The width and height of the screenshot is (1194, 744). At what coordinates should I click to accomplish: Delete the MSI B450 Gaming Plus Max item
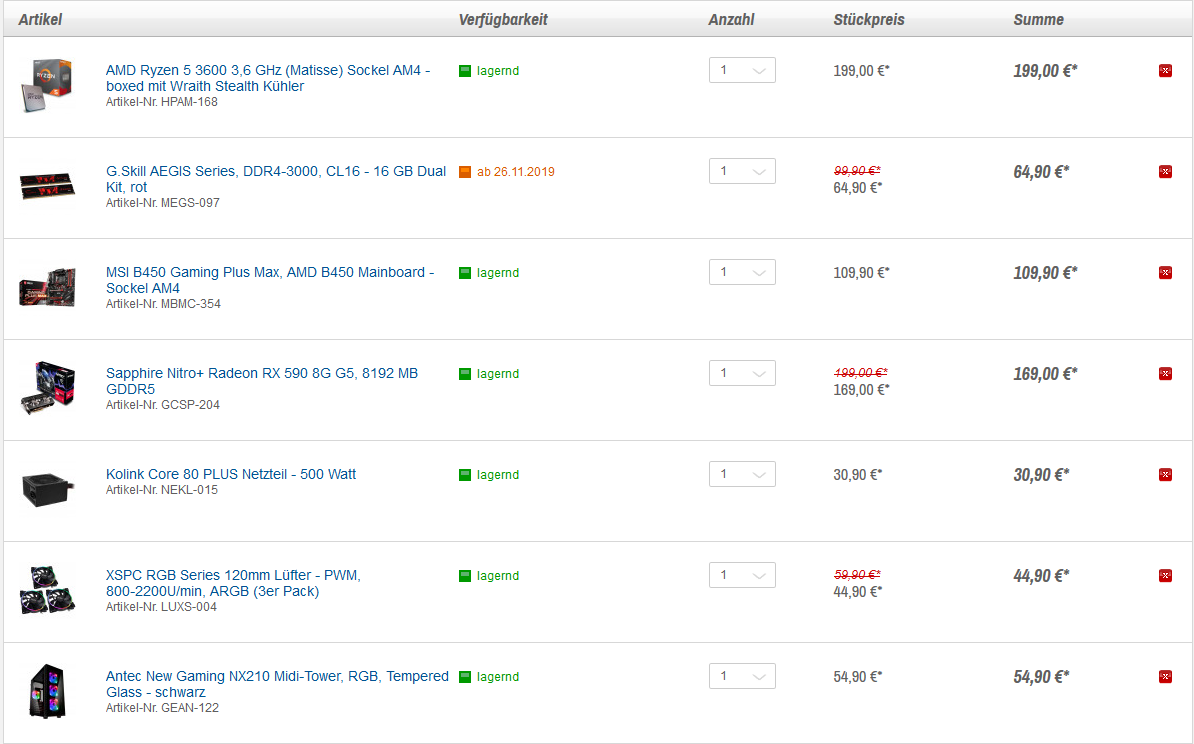point(1165,273)
